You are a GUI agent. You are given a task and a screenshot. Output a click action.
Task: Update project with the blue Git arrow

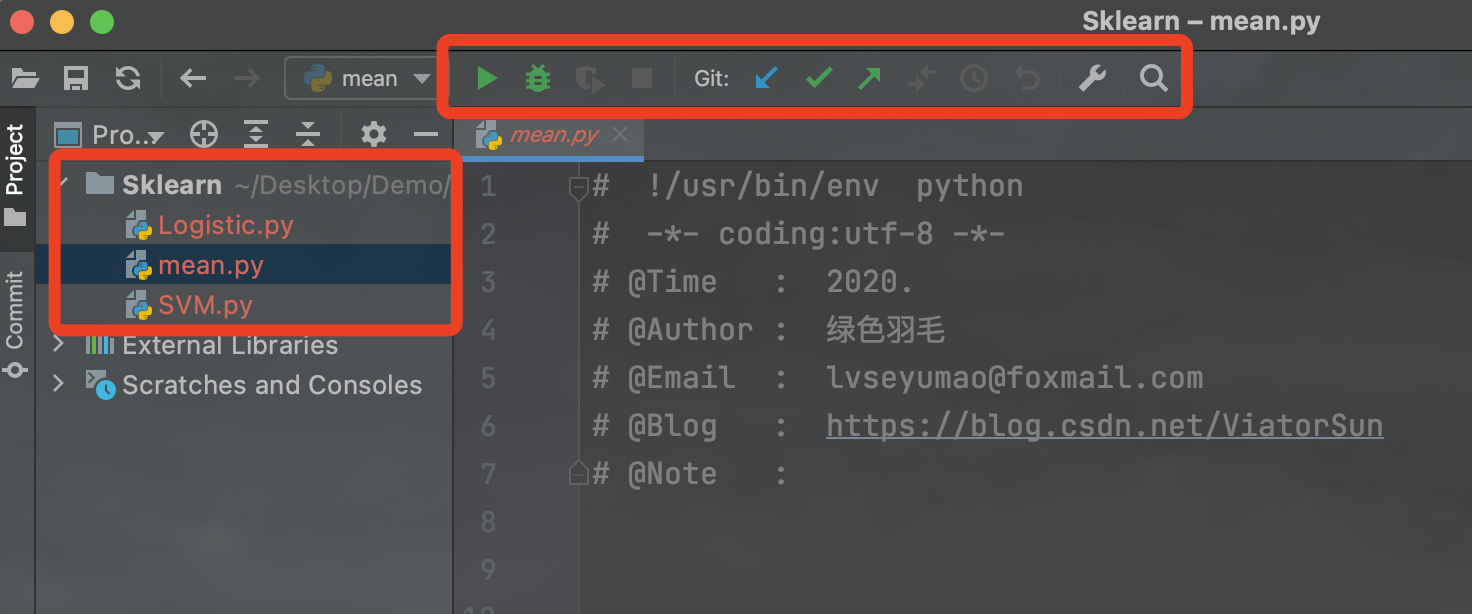tap(766, 78)
